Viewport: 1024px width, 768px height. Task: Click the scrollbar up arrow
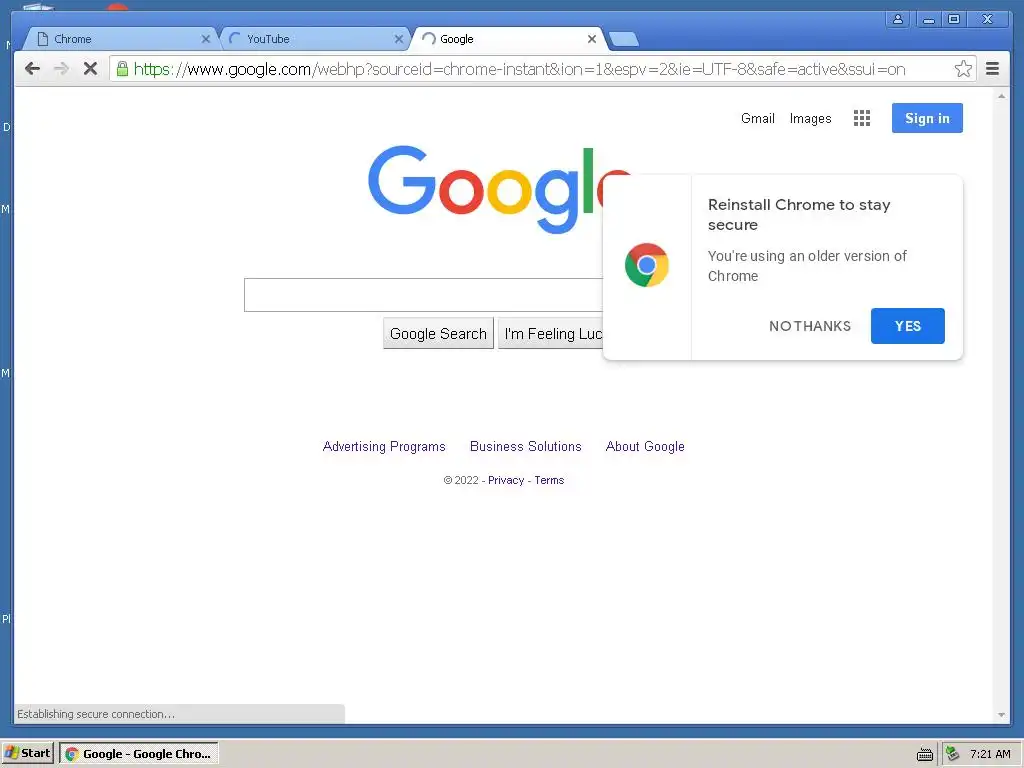1001,96
